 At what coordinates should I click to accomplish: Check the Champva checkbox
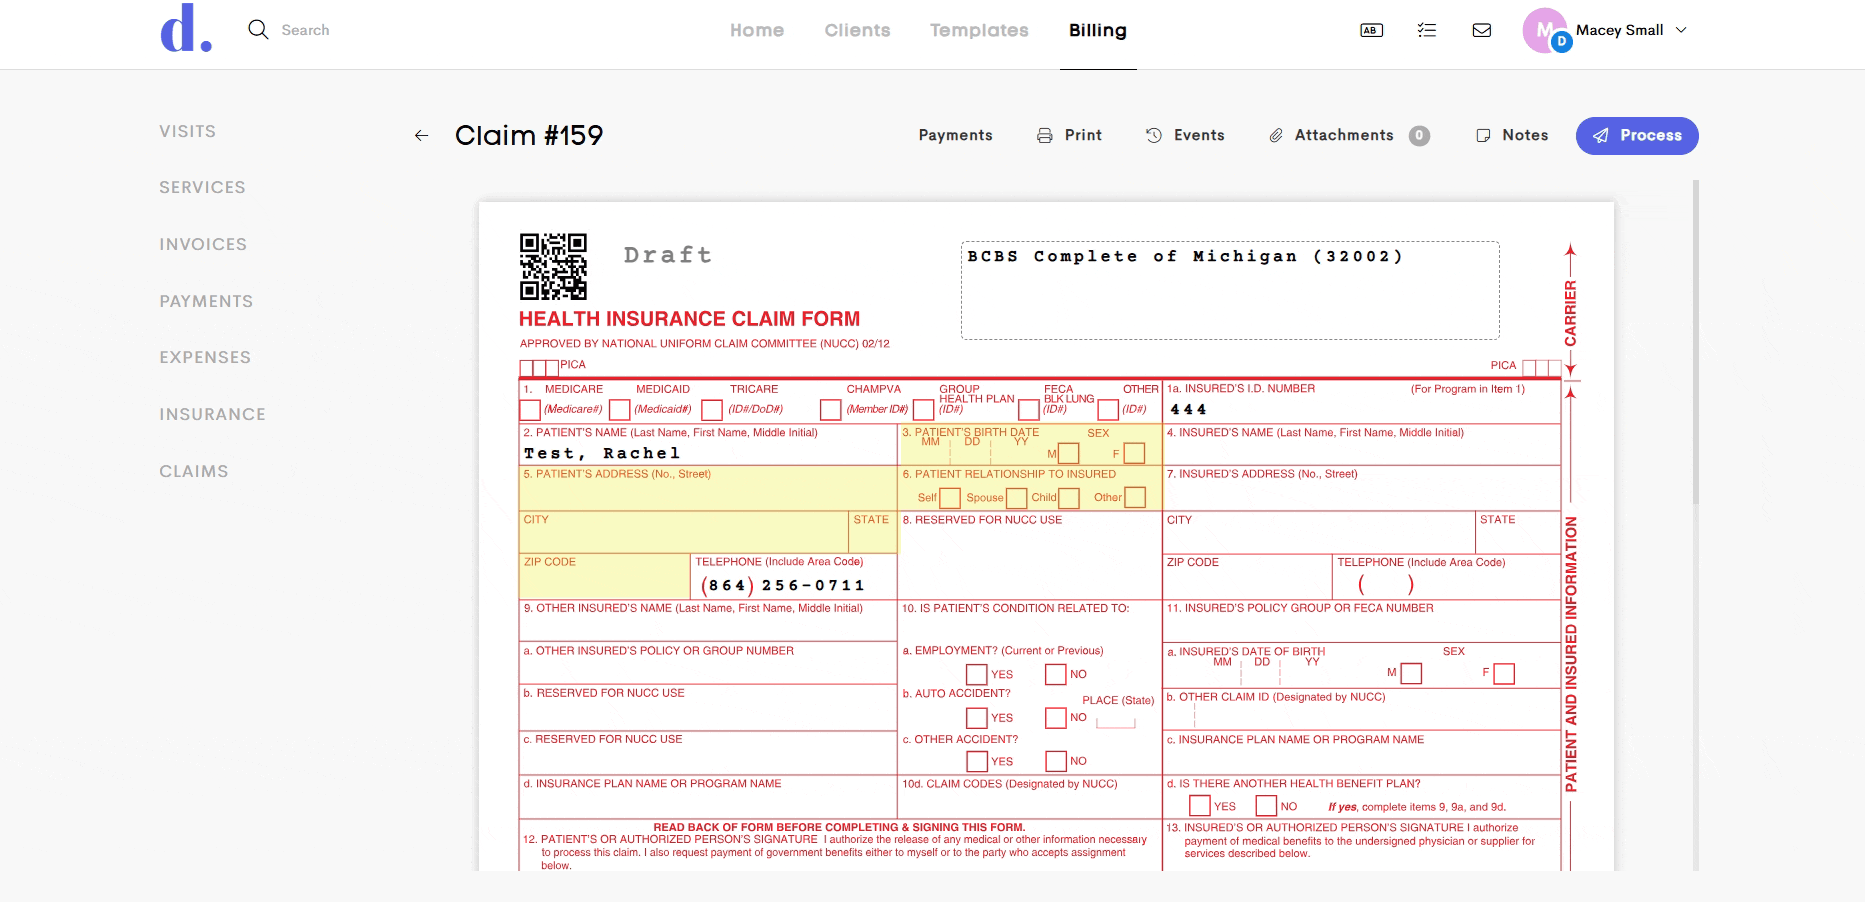(x=830, y=410)
